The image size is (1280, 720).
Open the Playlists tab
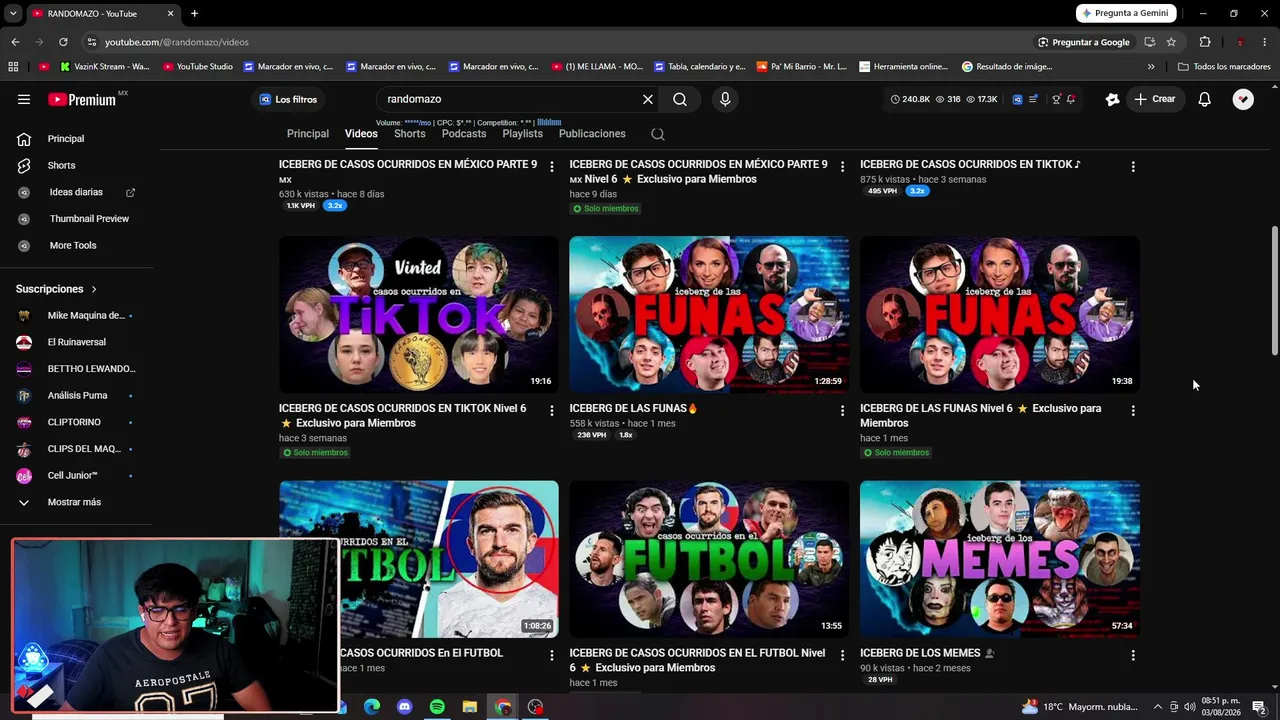pyautogui.click(x=523, y=134)
